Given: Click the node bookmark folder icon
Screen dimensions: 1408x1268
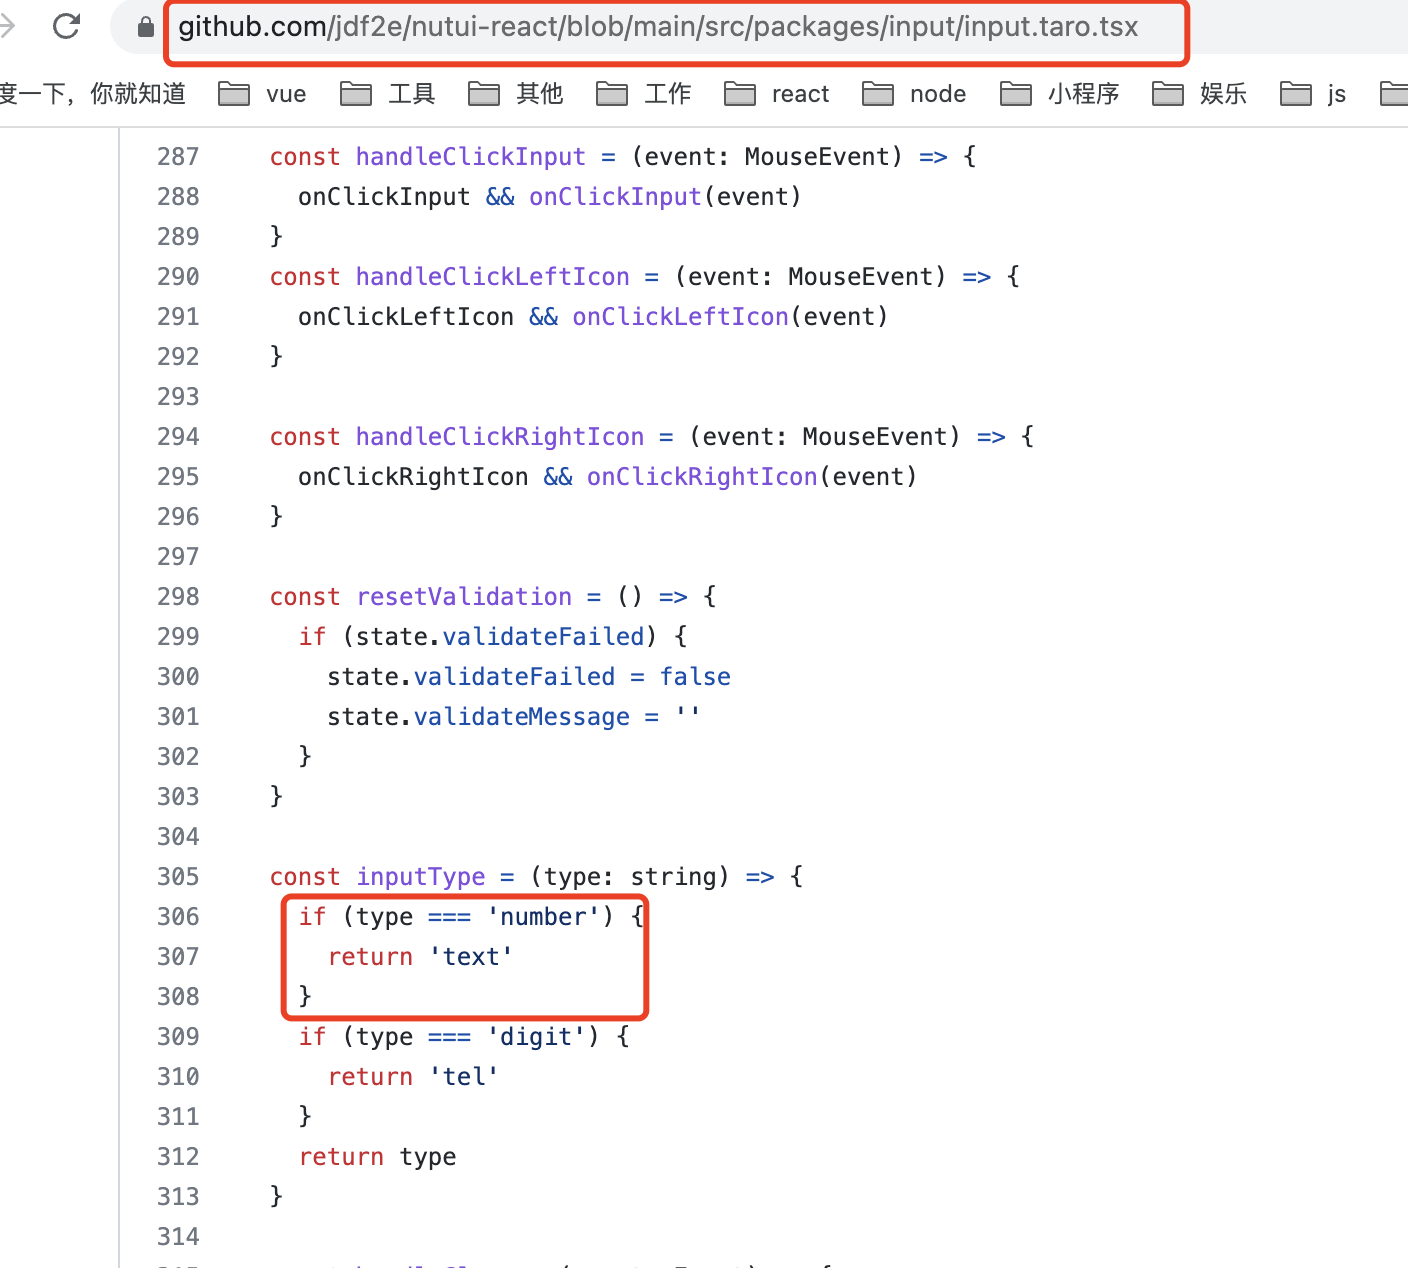Looking at the screenshot, I should coord(878,93).
